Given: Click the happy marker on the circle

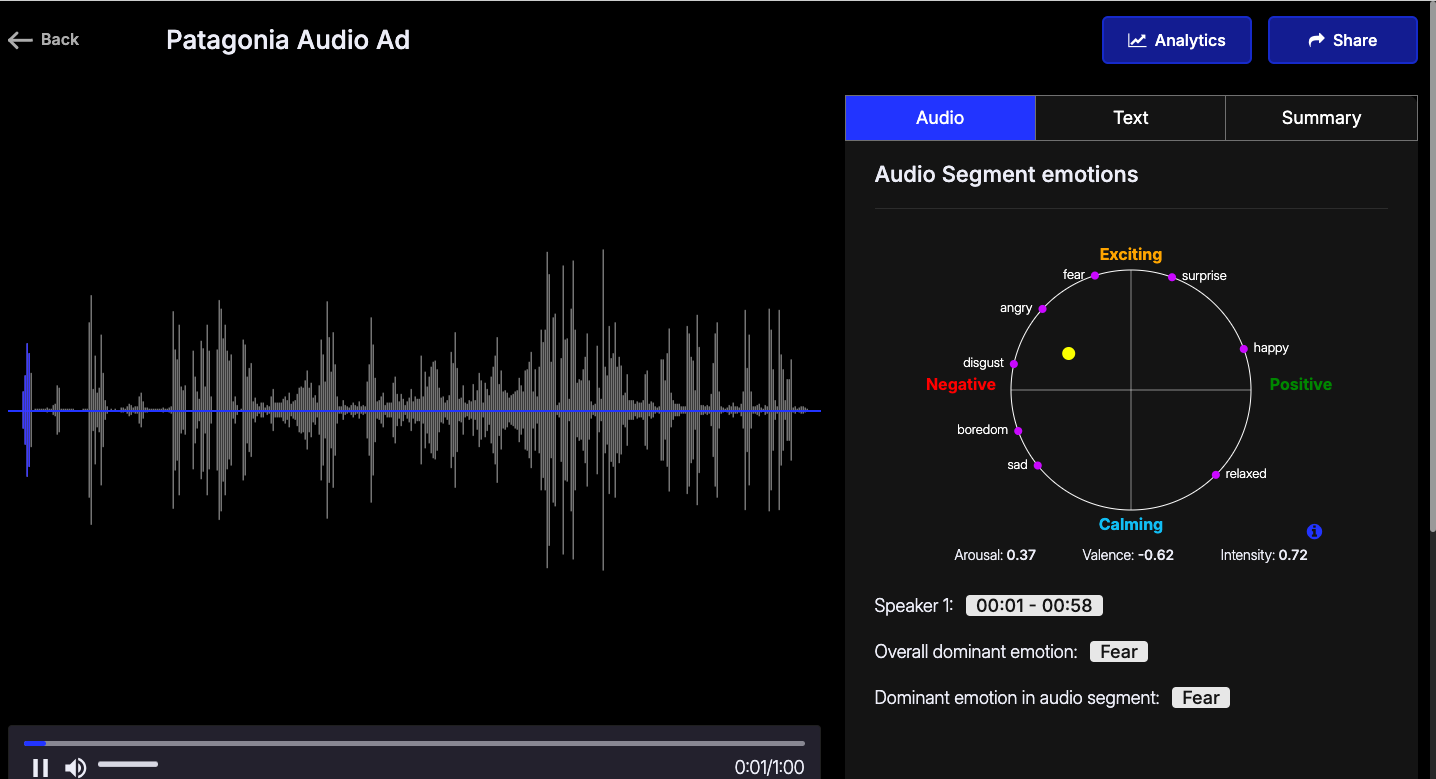Looking at the screenshot, I should pos(1243,349).
